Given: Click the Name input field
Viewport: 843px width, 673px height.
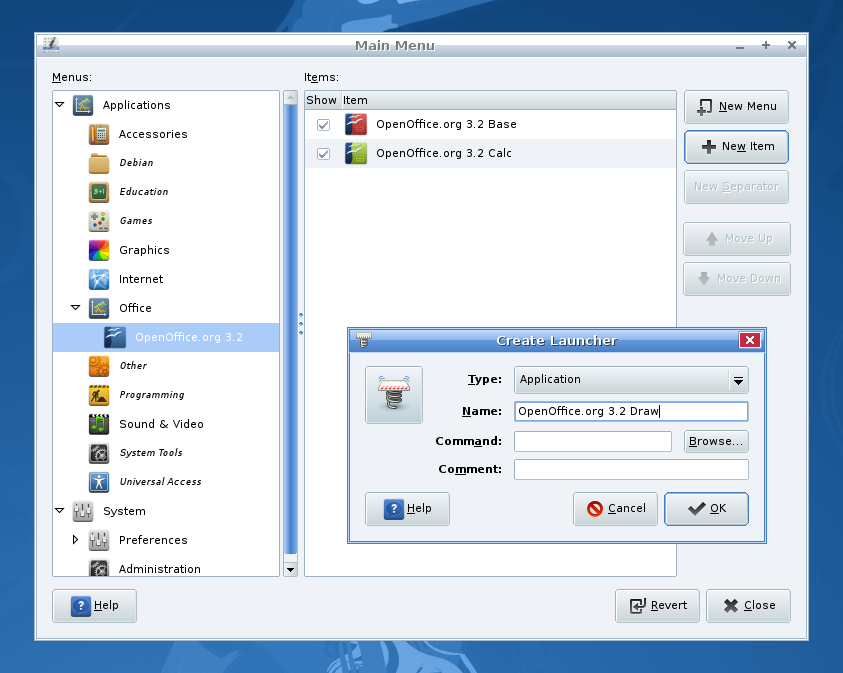Looking at the screenshot, I should pos(631,412).
